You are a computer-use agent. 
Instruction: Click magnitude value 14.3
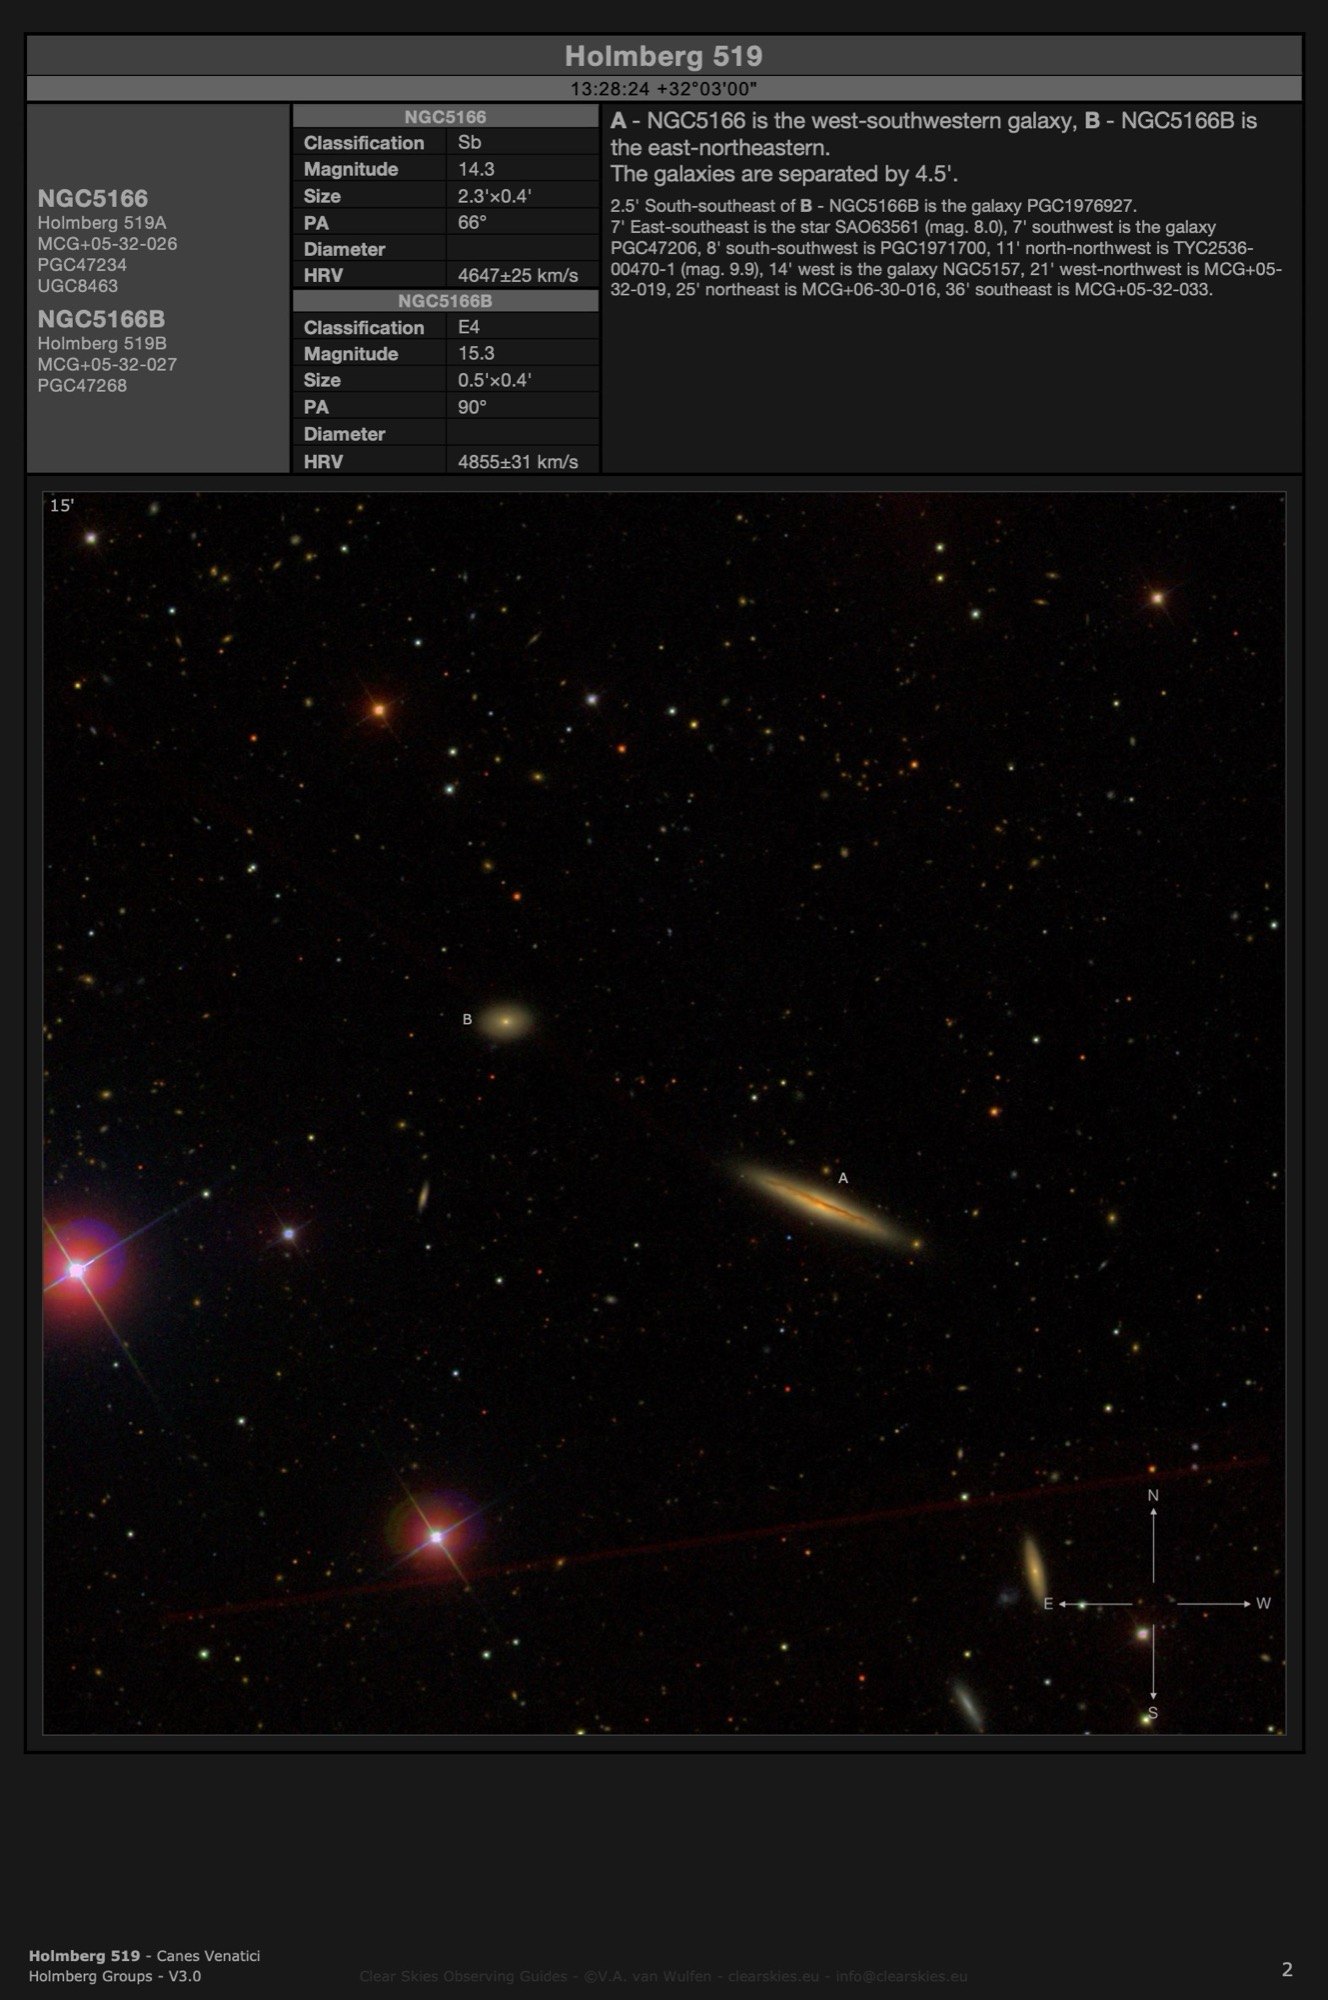point(476,170)
